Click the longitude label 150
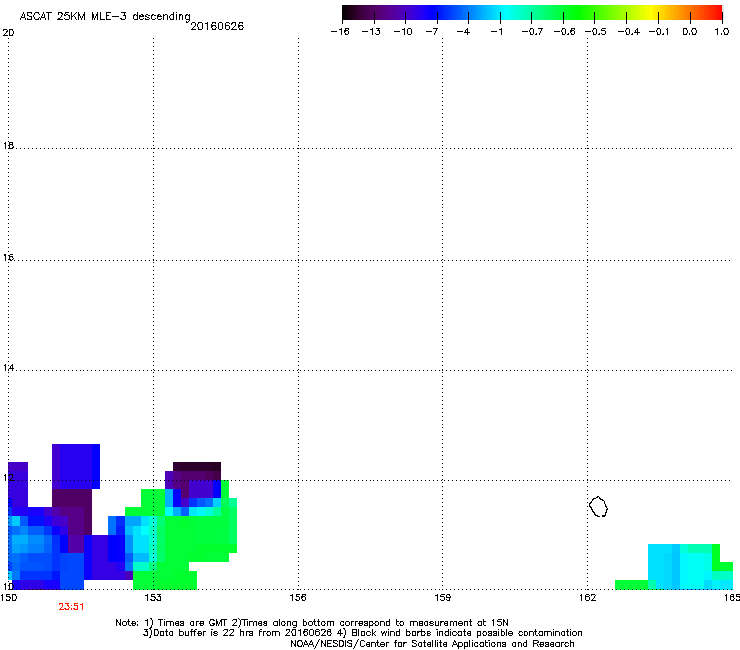 (x=8, y=598)
